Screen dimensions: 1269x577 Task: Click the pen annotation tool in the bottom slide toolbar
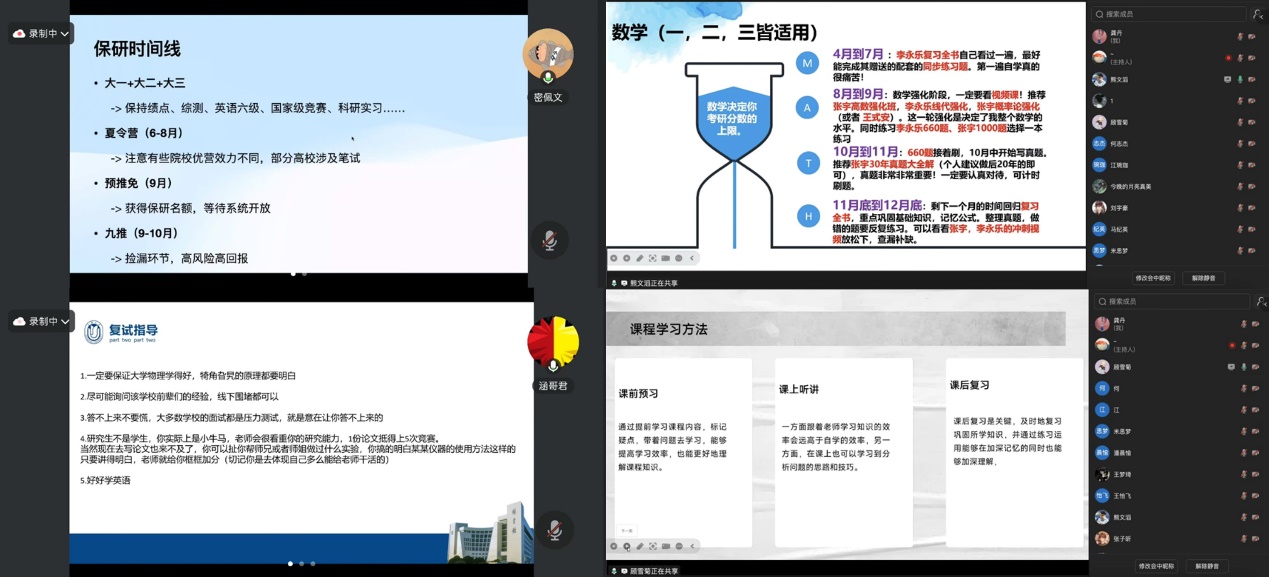639,546
